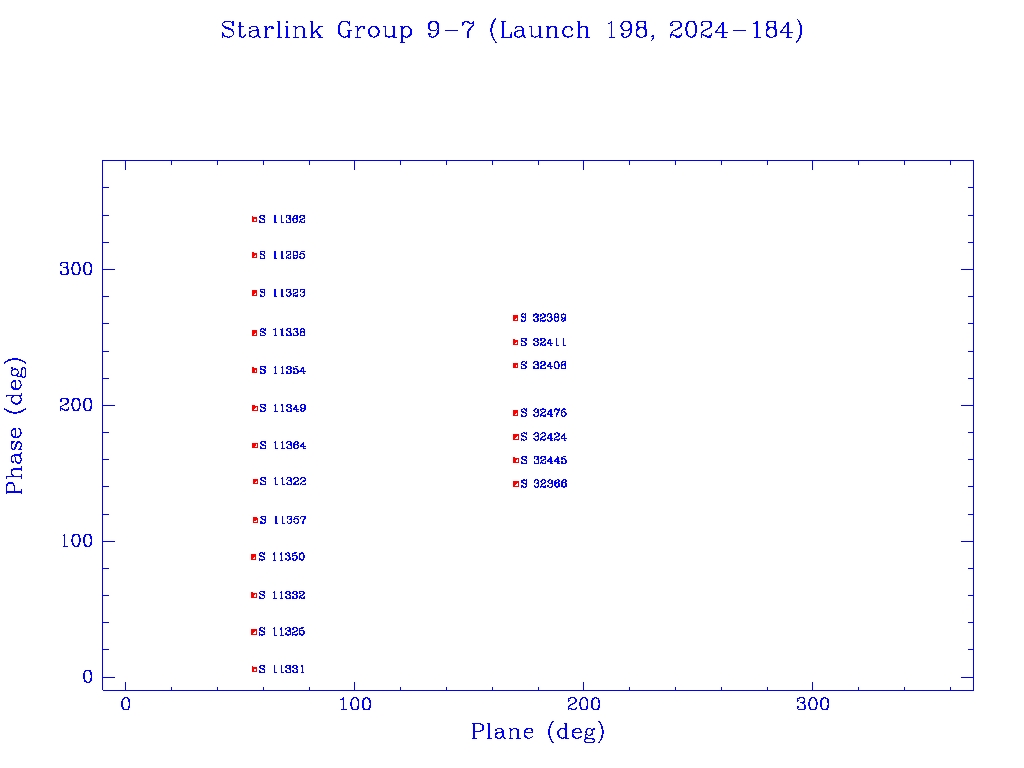Select the S 11295 data point marker
1024x768 pixels.
click(x=255, y=255)
